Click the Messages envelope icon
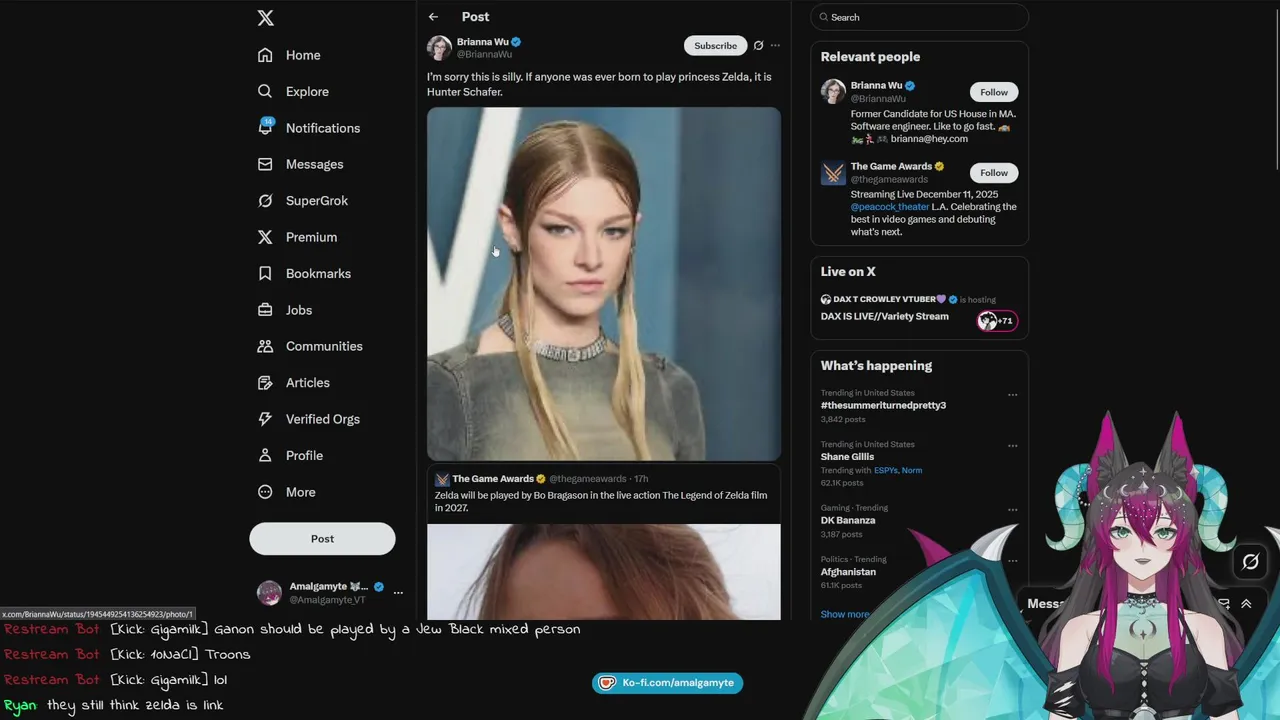 [265, 164]
